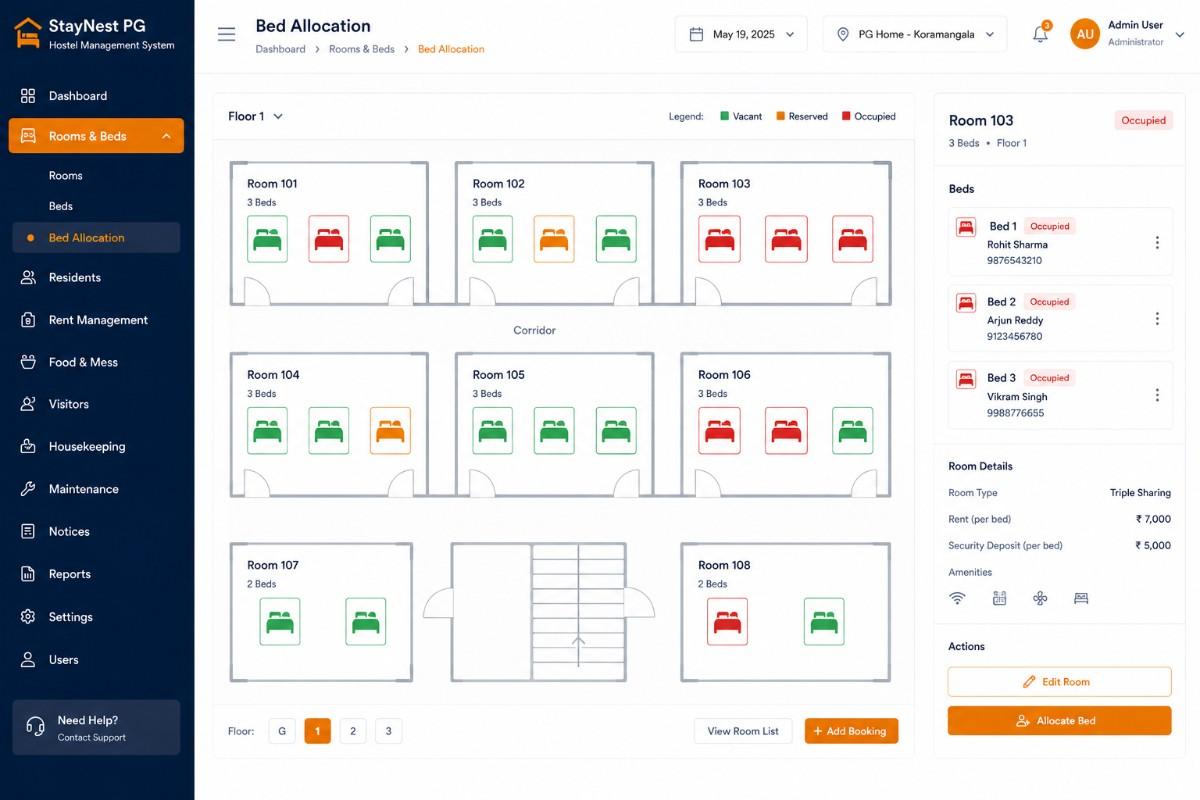The image size is (1200, 800).
Task: Click the bed amenity icon
Action: coord(1081,598)
